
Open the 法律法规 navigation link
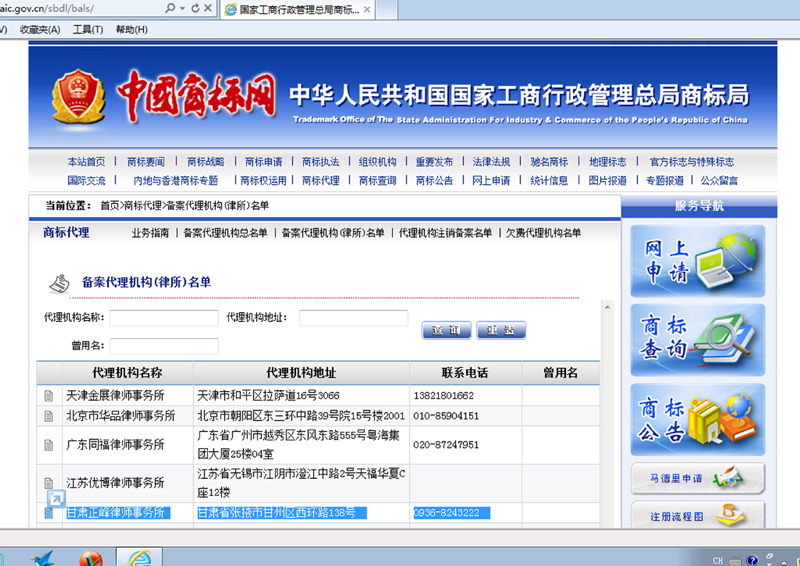pyautogui.click(x=491, y=162)
